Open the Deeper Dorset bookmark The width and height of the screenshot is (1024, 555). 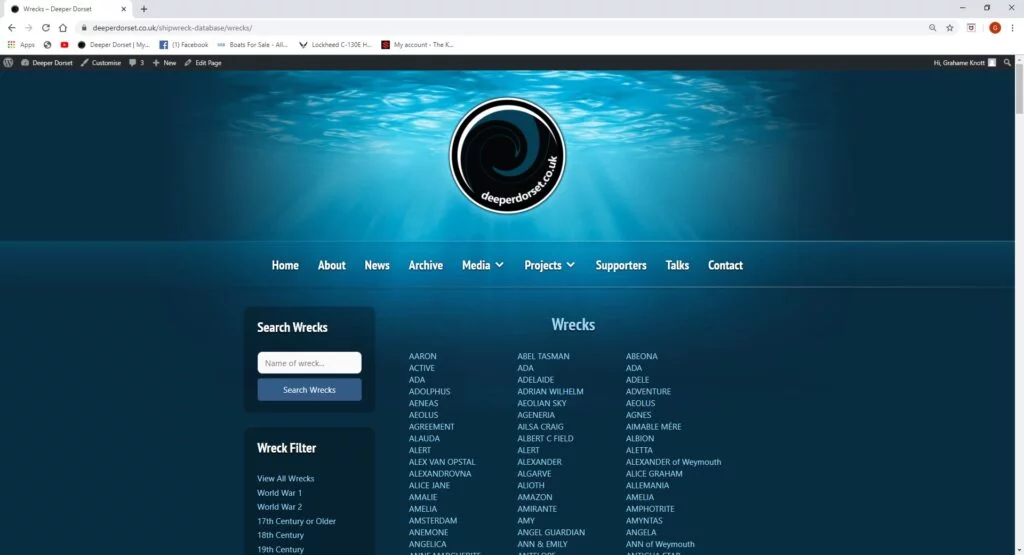pos(113,45)
